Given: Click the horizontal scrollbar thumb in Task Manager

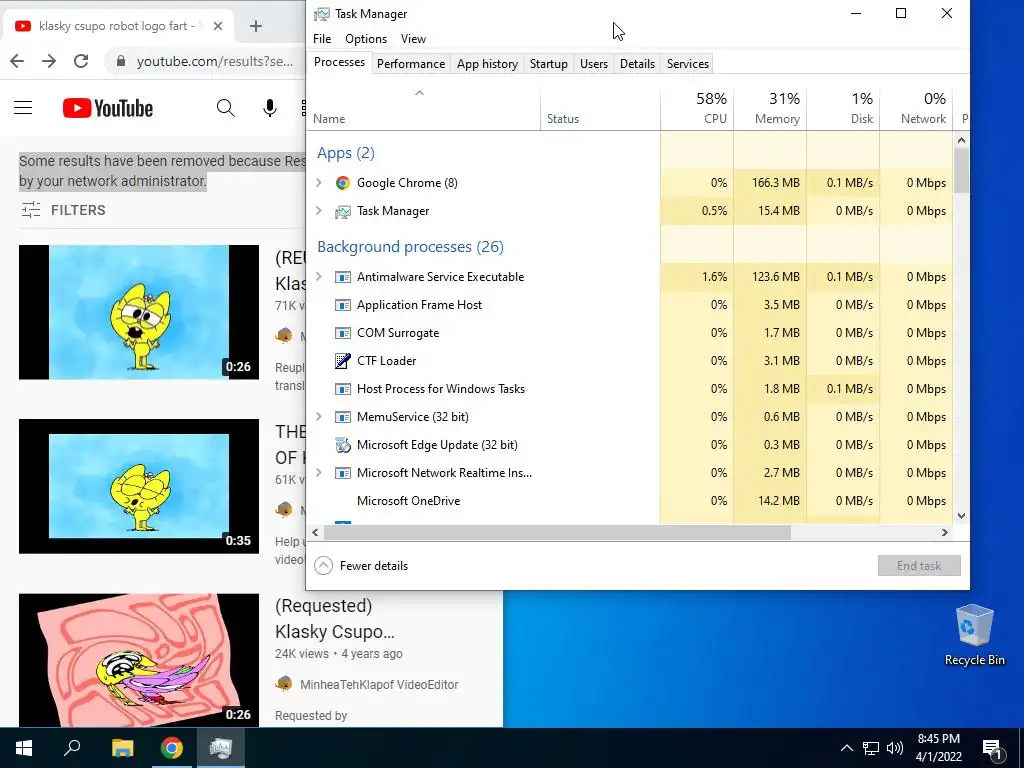Looking at the screenshot, I should (x=557, y=532).
